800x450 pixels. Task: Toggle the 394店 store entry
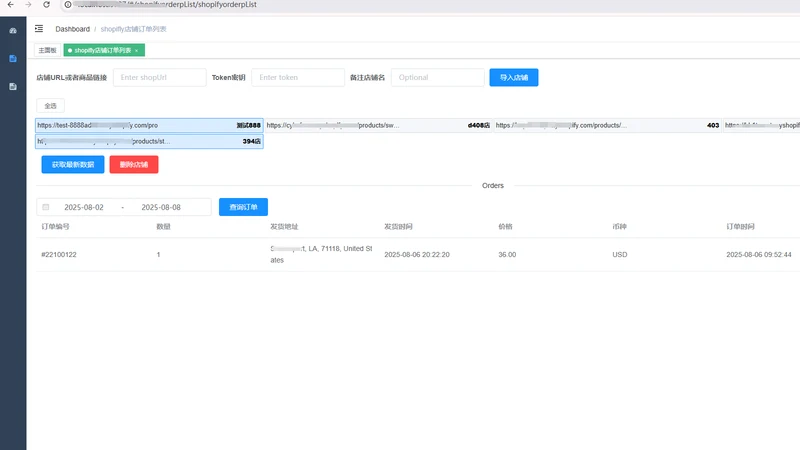point(149,141)
